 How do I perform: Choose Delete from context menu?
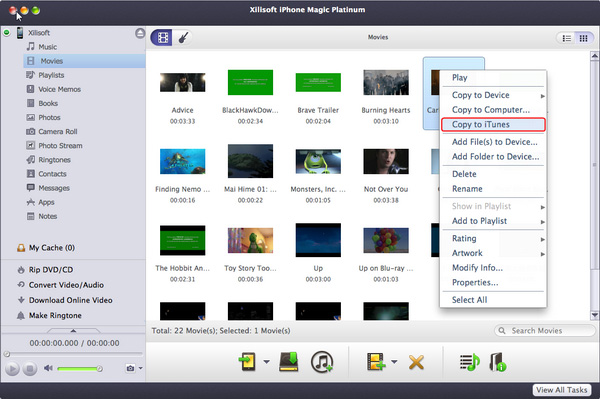click(493, 174)
